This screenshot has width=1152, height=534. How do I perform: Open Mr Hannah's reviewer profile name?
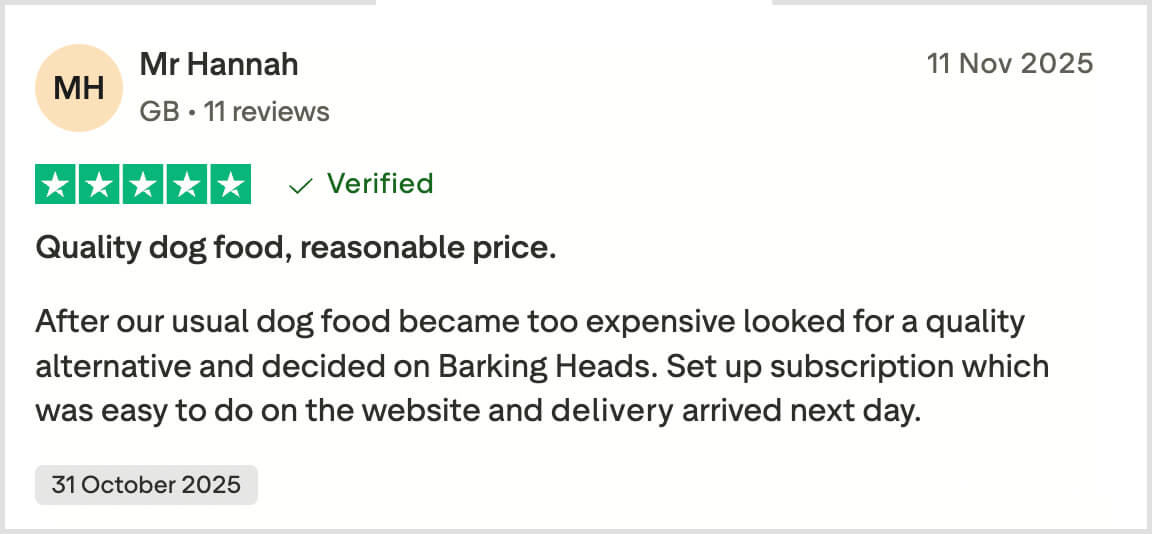[219, 65]
